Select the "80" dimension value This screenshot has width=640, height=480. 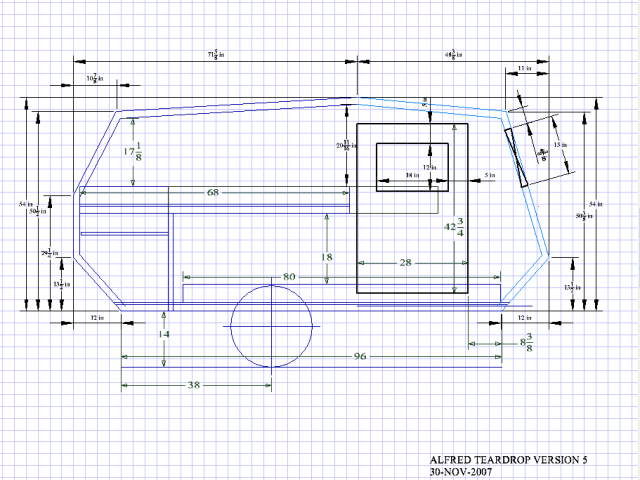point(289,277)
